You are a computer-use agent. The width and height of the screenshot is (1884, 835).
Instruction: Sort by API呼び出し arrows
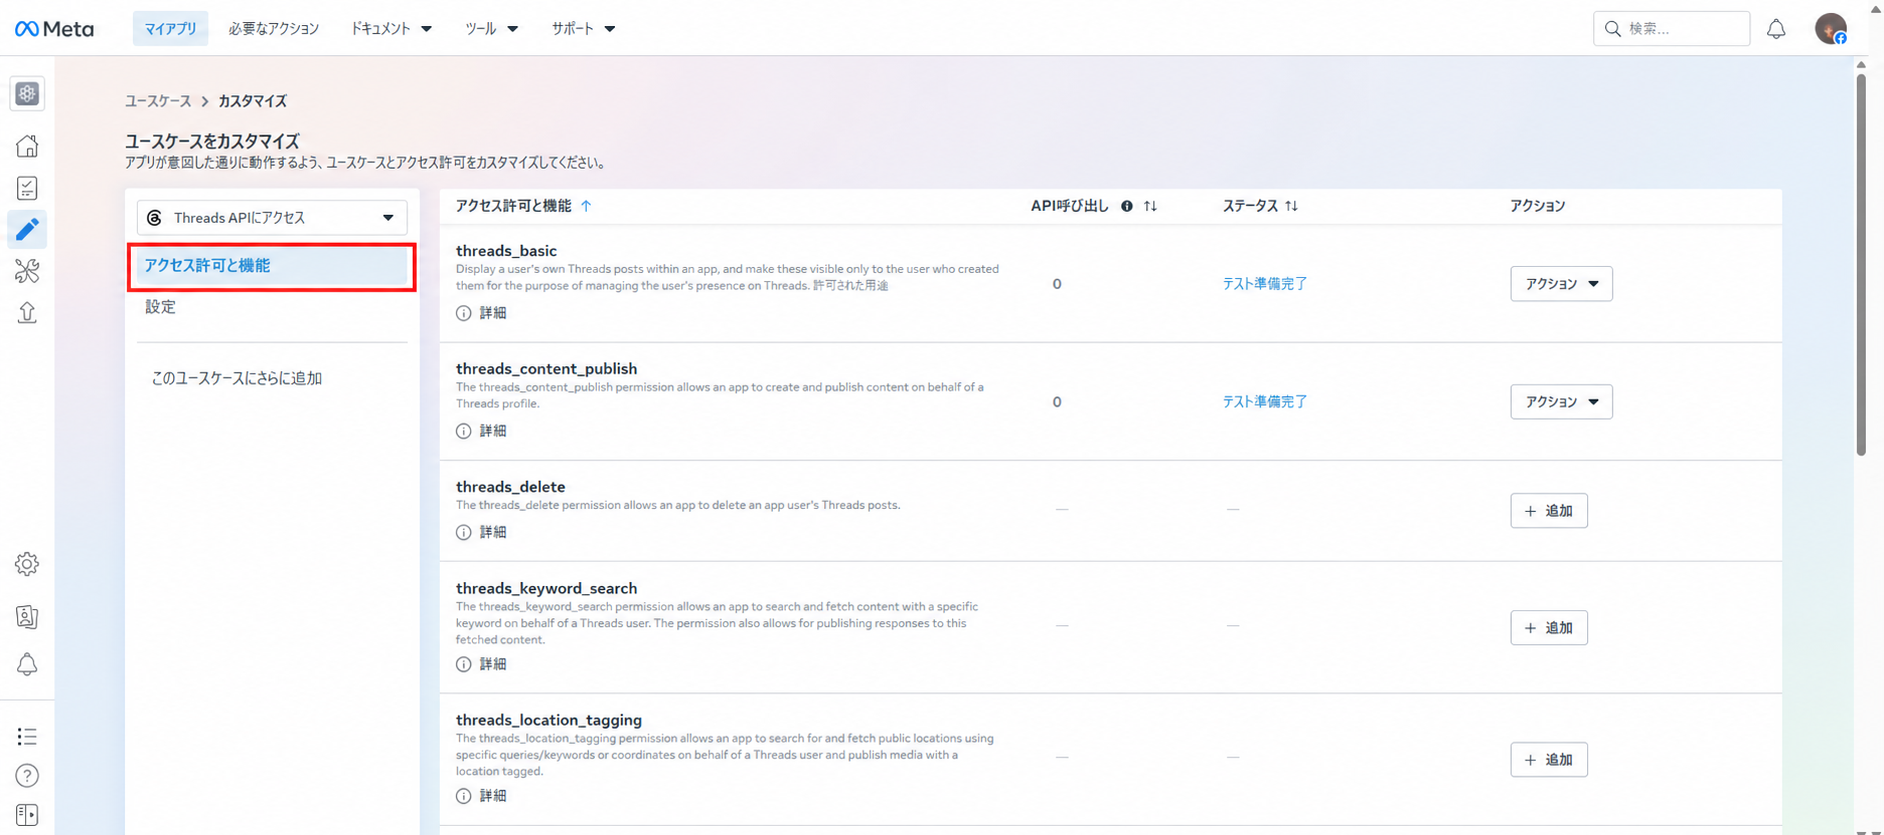(x=1151, y=206)
